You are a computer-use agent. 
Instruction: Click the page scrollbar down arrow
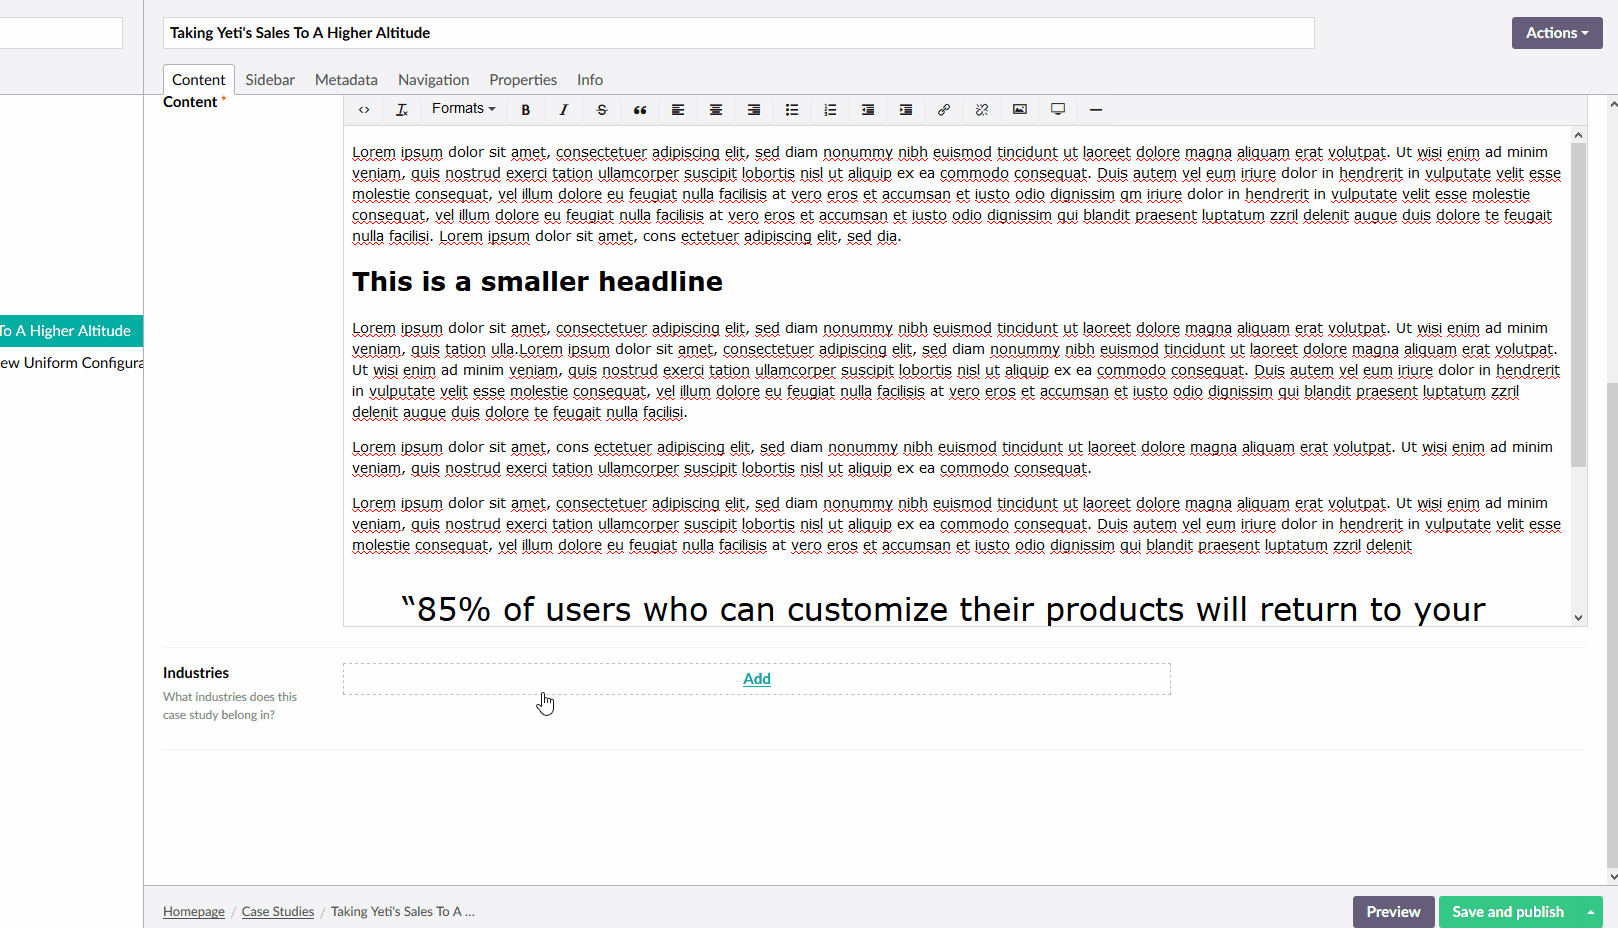(x=1612, y=877)
